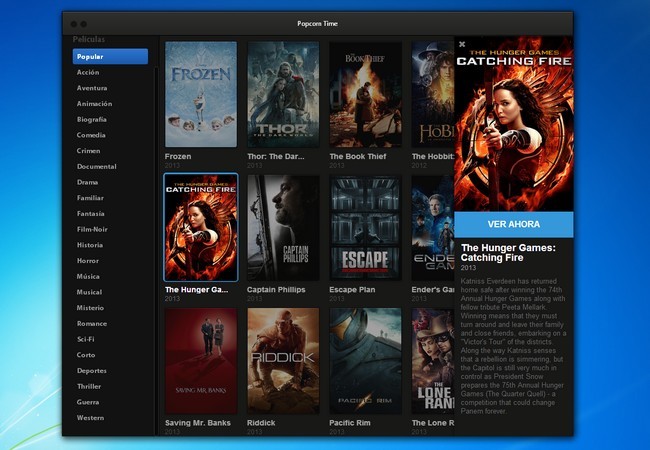Click 'The Book Thief' title text
Image resolution: width=650 pixels, height=450 pixels.
(x=358, y=156)
